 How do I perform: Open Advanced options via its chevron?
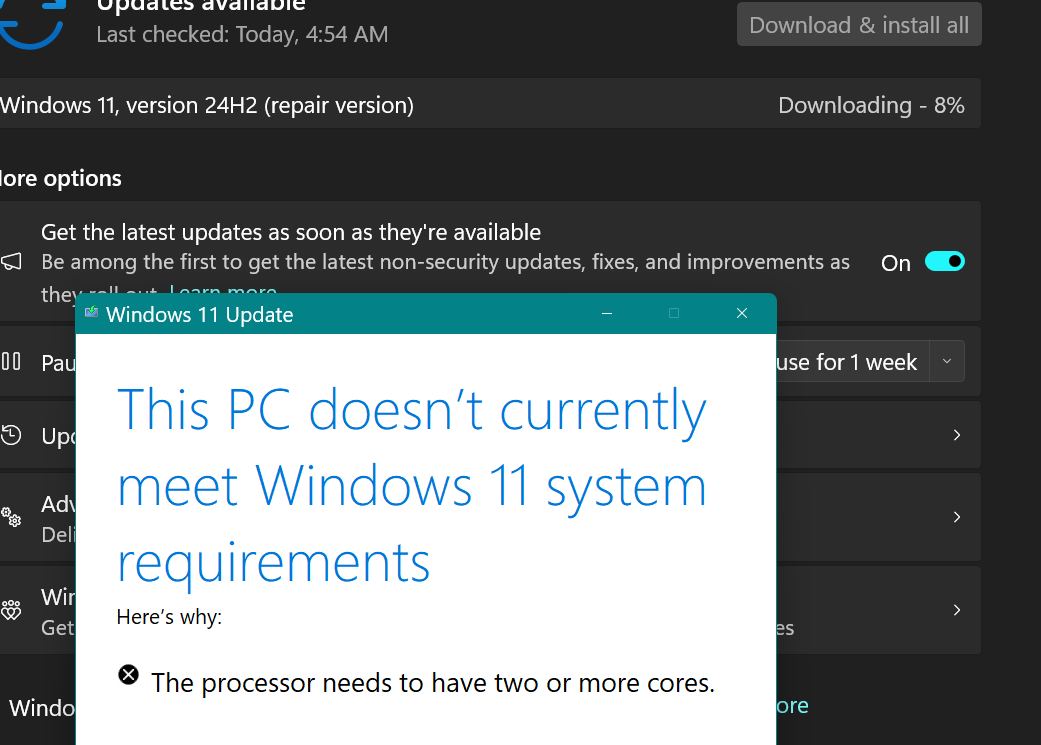click(957, 517)
